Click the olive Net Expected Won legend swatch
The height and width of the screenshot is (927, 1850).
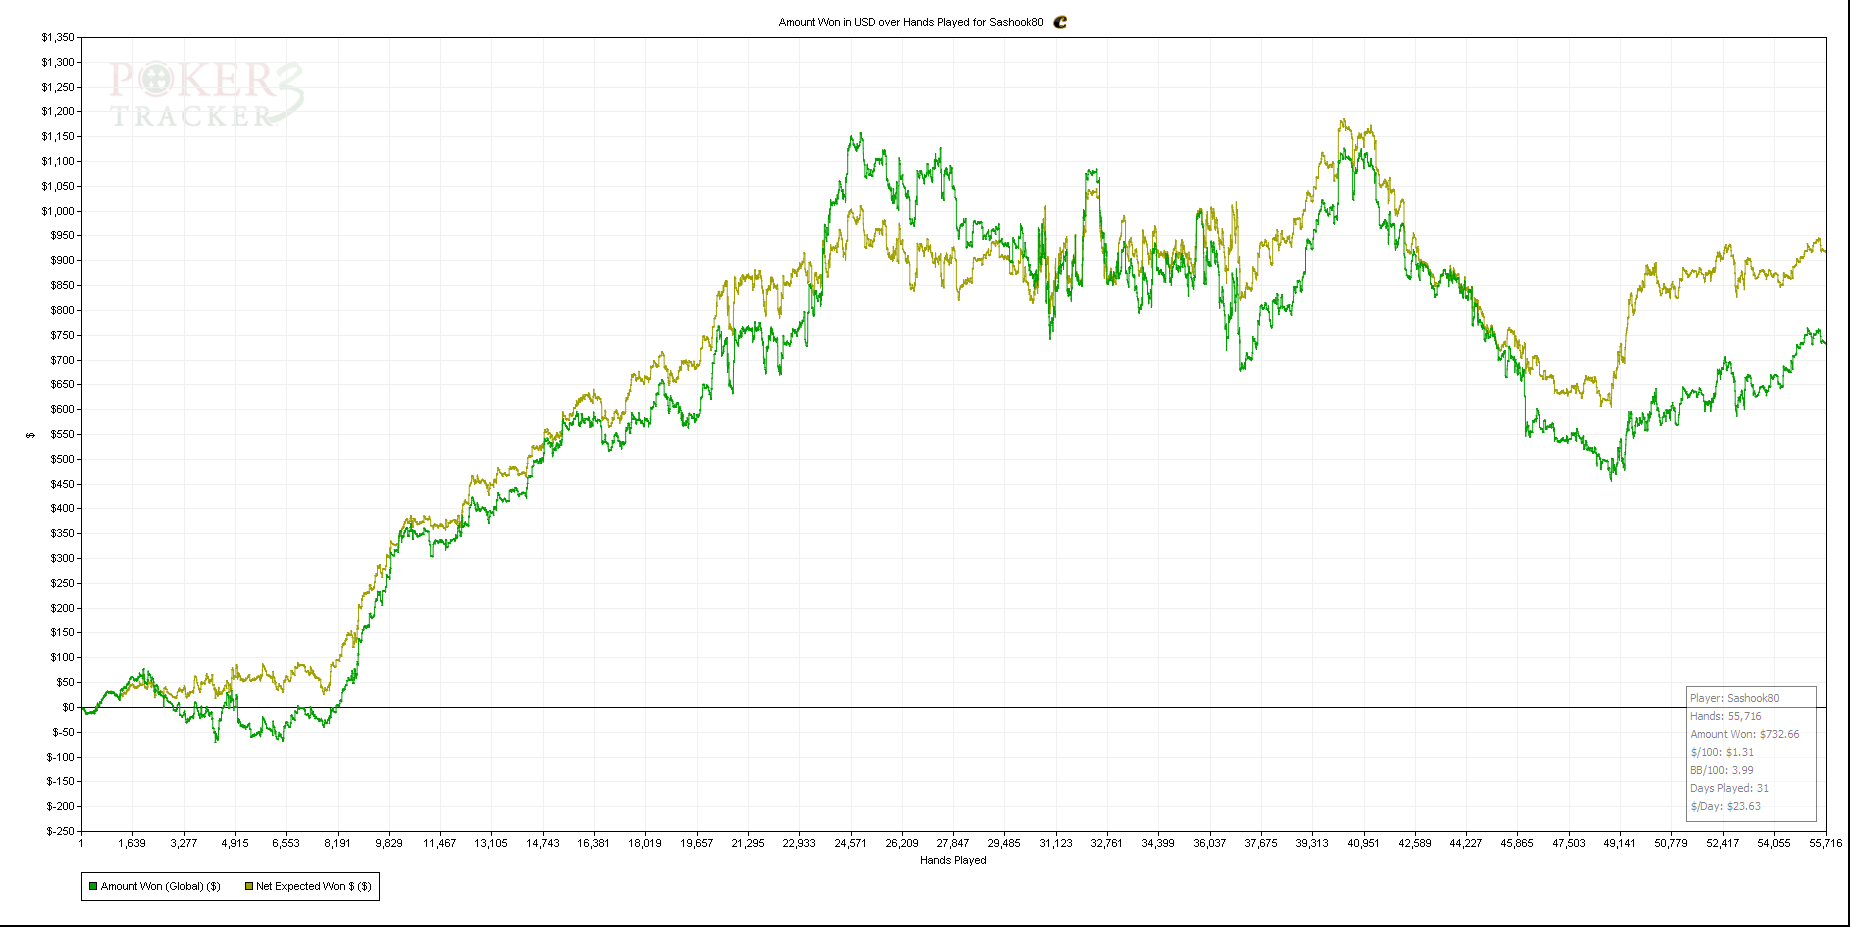pyautogui.click(x=249, y=886)
